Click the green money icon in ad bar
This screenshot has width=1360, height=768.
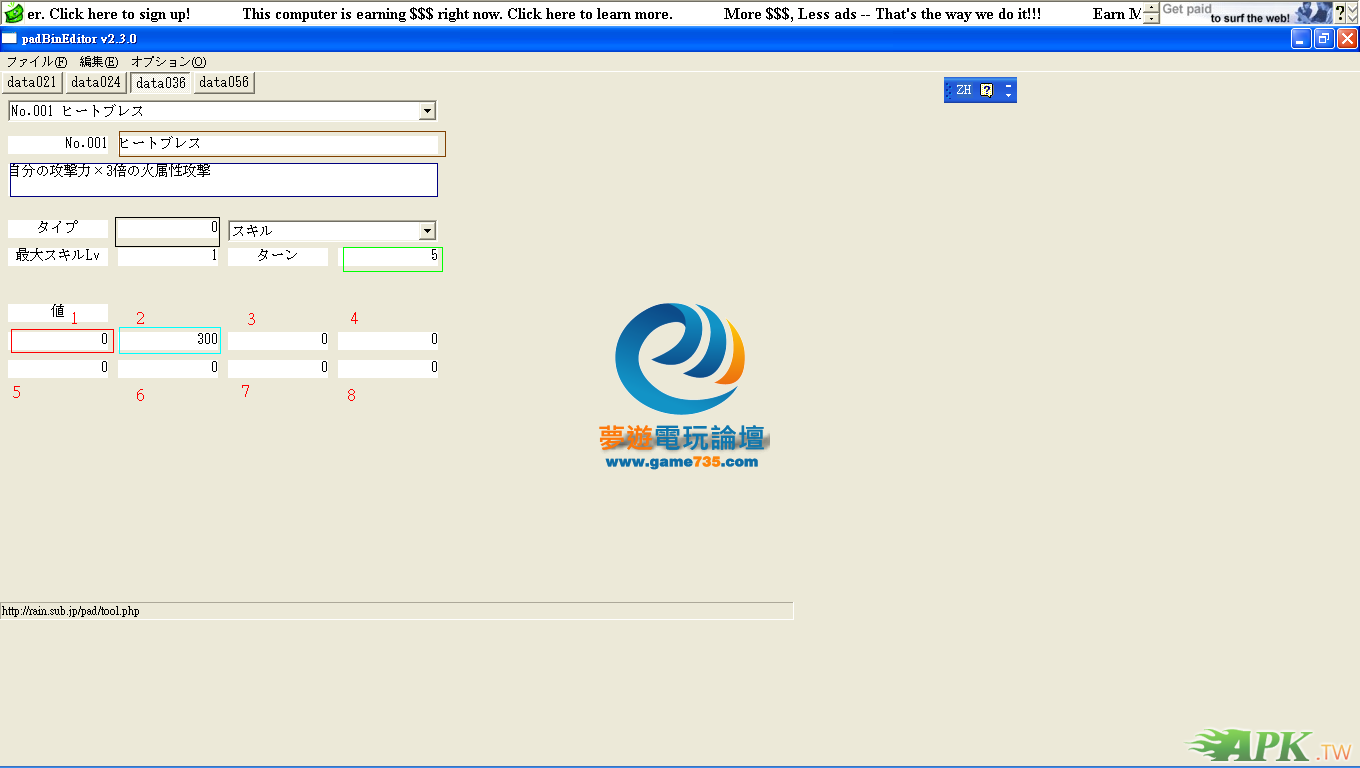(14, 13)
